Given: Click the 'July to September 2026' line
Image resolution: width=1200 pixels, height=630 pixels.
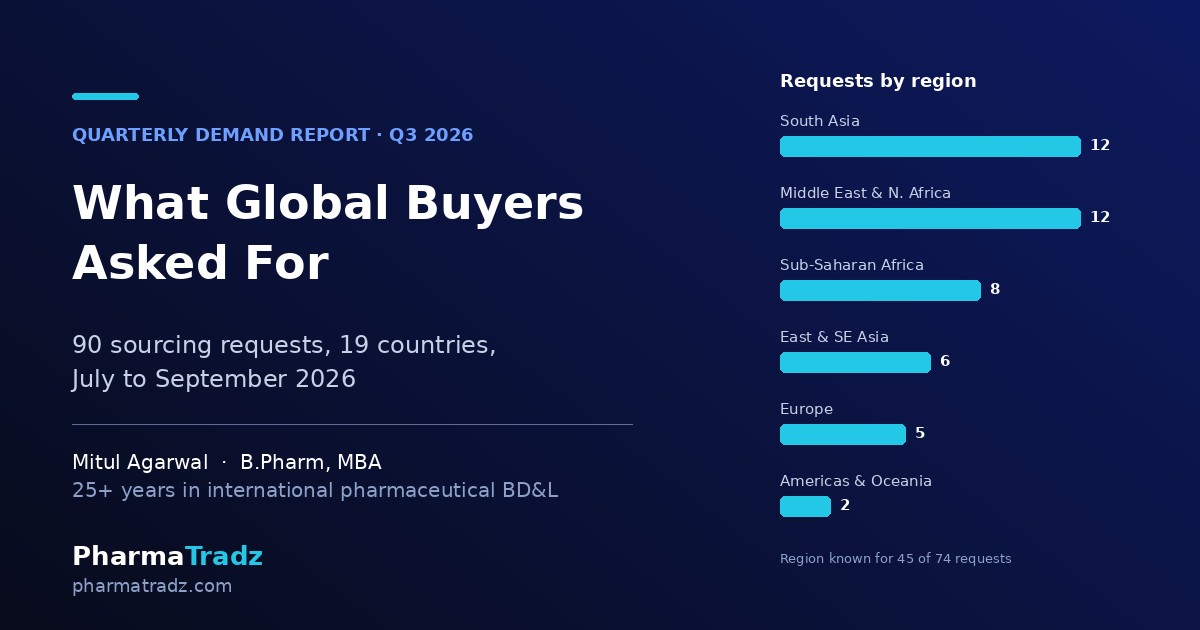Looking at the screenshot, I should tap(214, 380).
